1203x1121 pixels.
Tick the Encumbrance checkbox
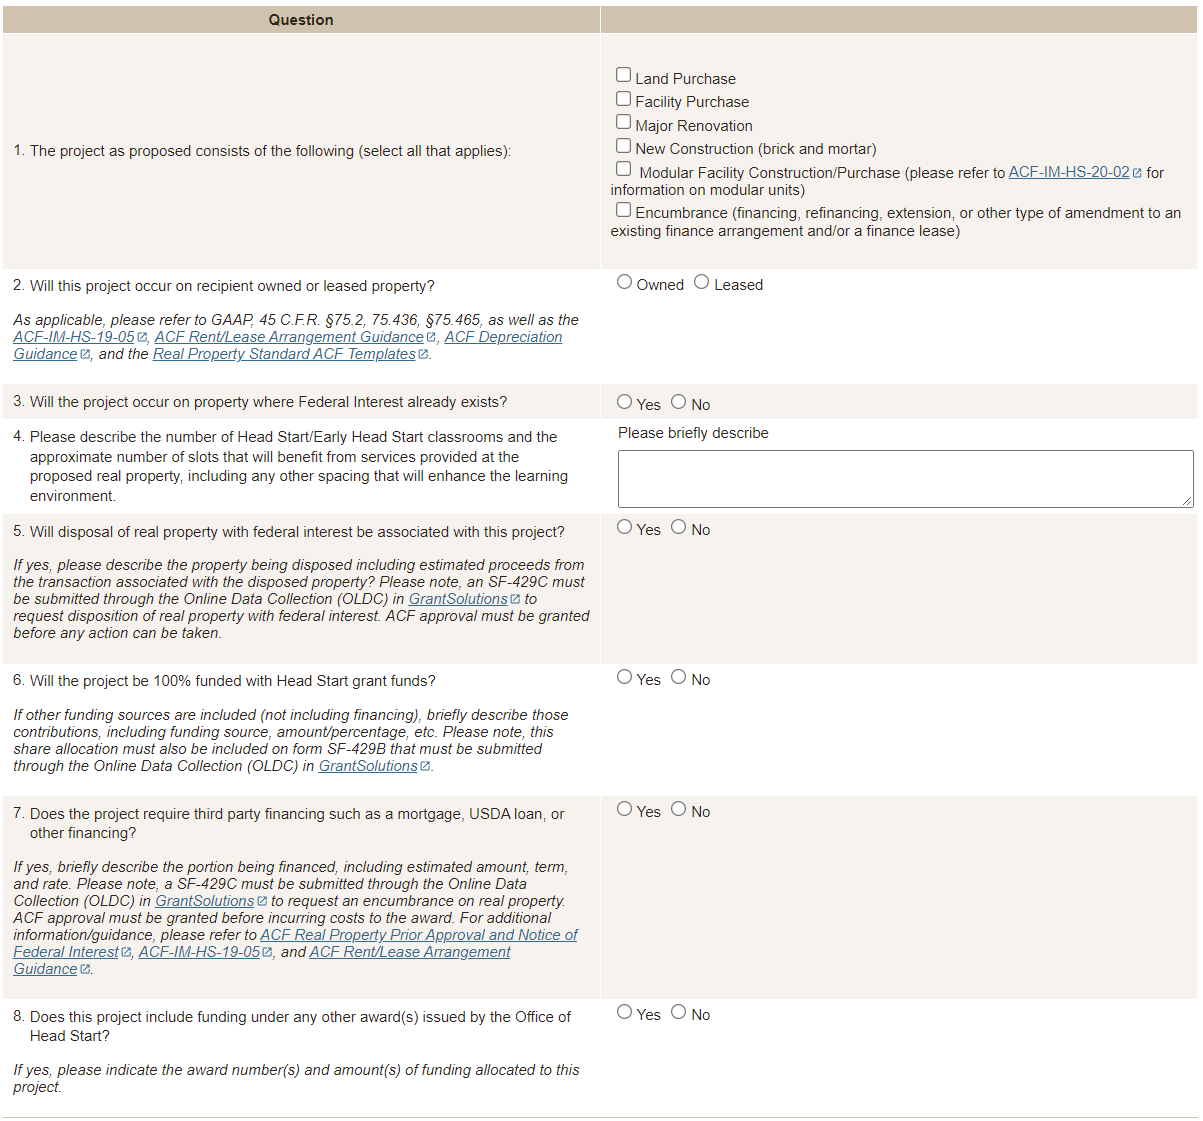coord(623,210)
